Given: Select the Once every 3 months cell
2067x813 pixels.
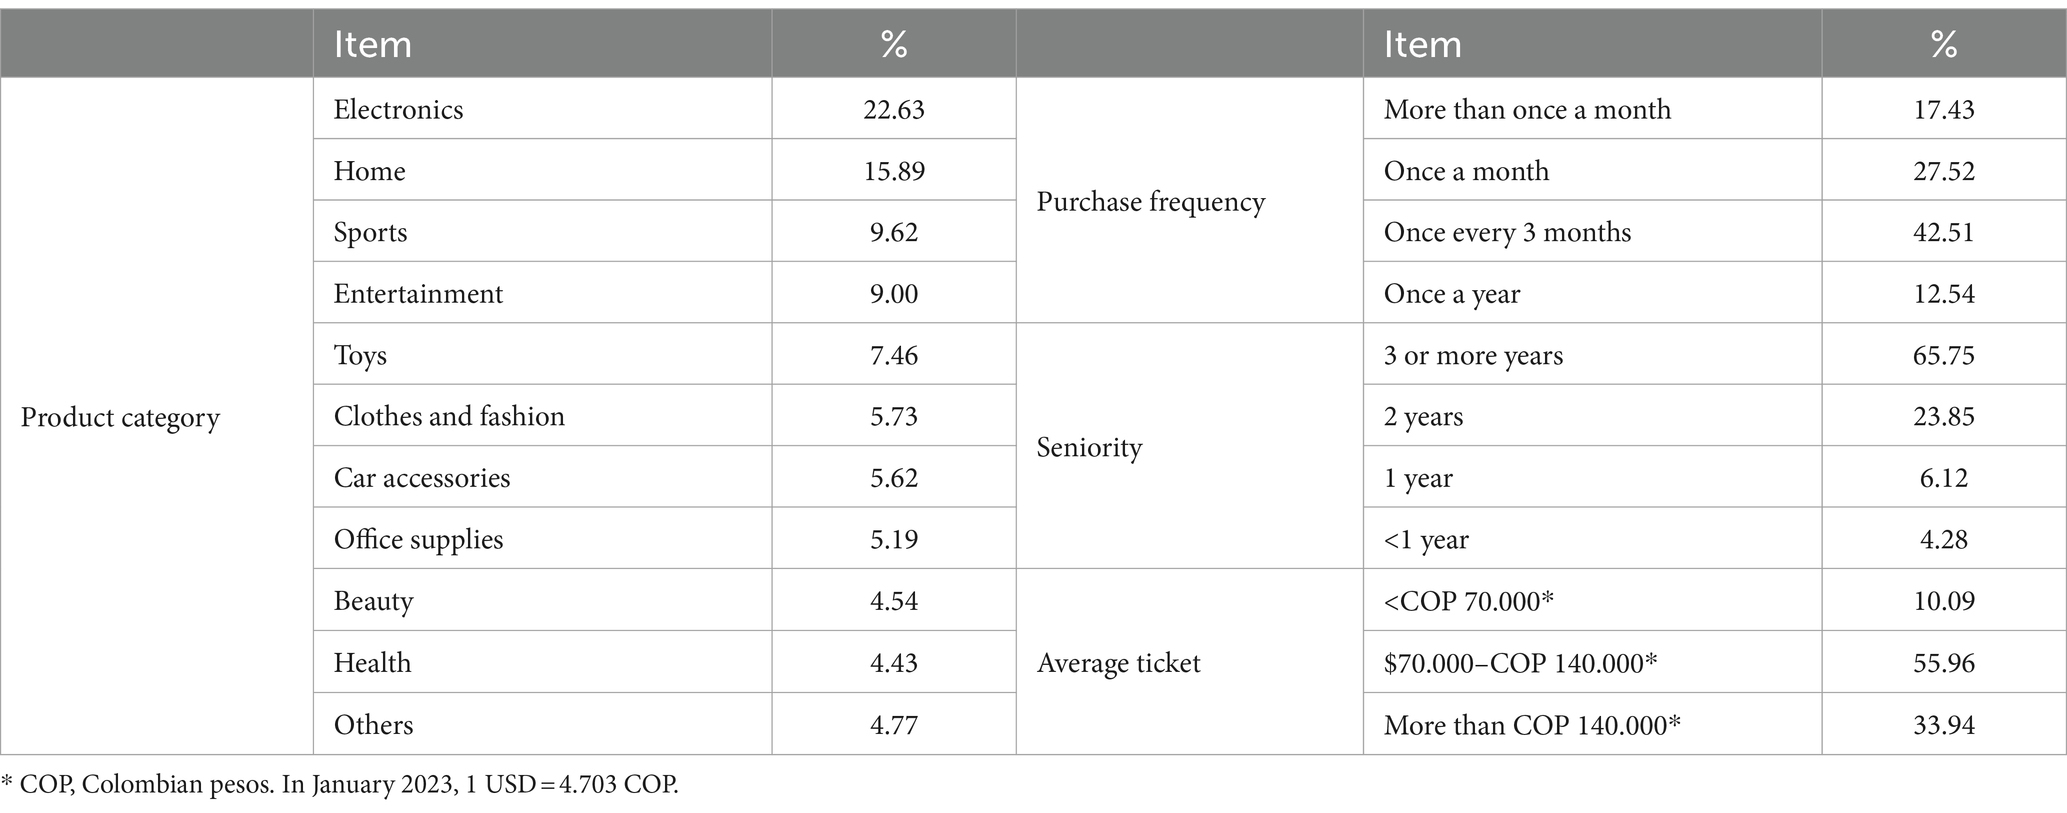Looking at the screenshot, I should [x=1592, y=231].
